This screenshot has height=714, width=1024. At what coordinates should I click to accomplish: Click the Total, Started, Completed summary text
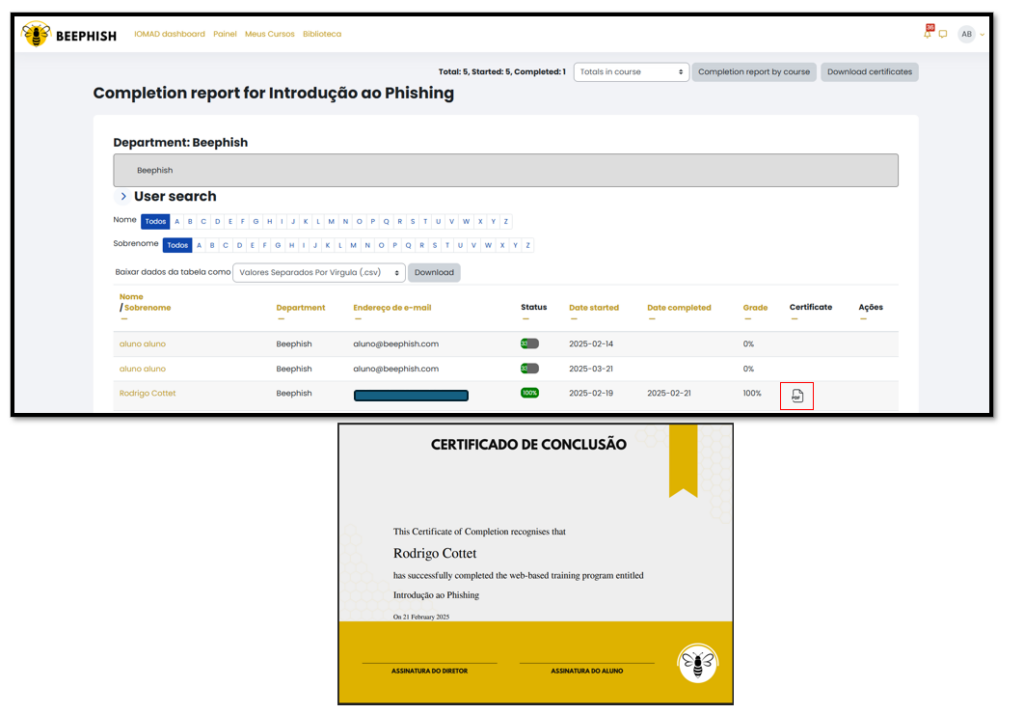tap(502, 72)
